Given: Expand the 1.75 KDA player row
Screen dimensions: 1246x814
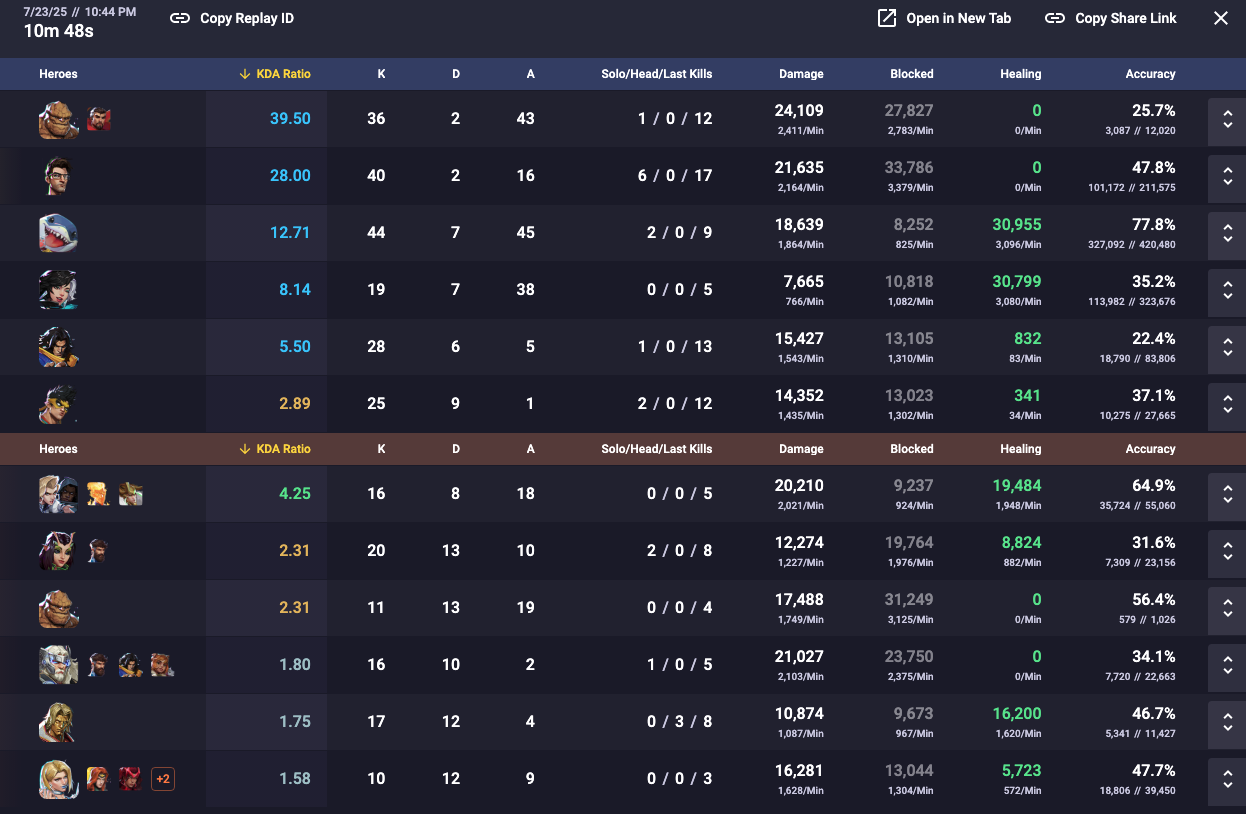Looking at the screenshot, I should click(x=1227, y=722).
